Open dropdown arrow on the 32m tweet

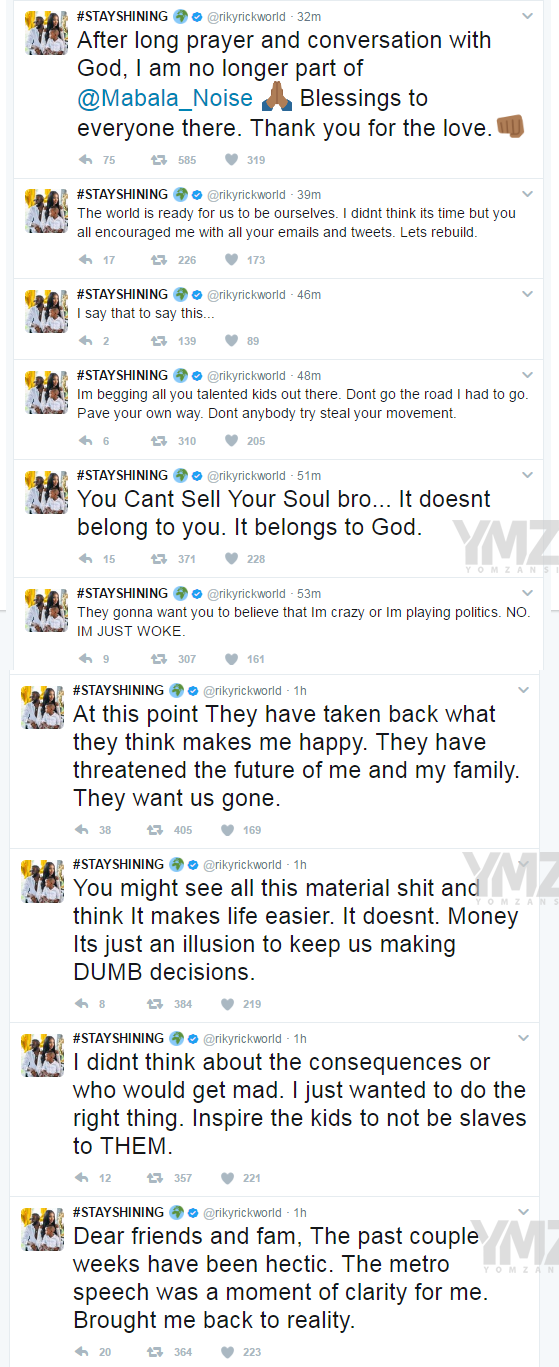coord(527,17)
